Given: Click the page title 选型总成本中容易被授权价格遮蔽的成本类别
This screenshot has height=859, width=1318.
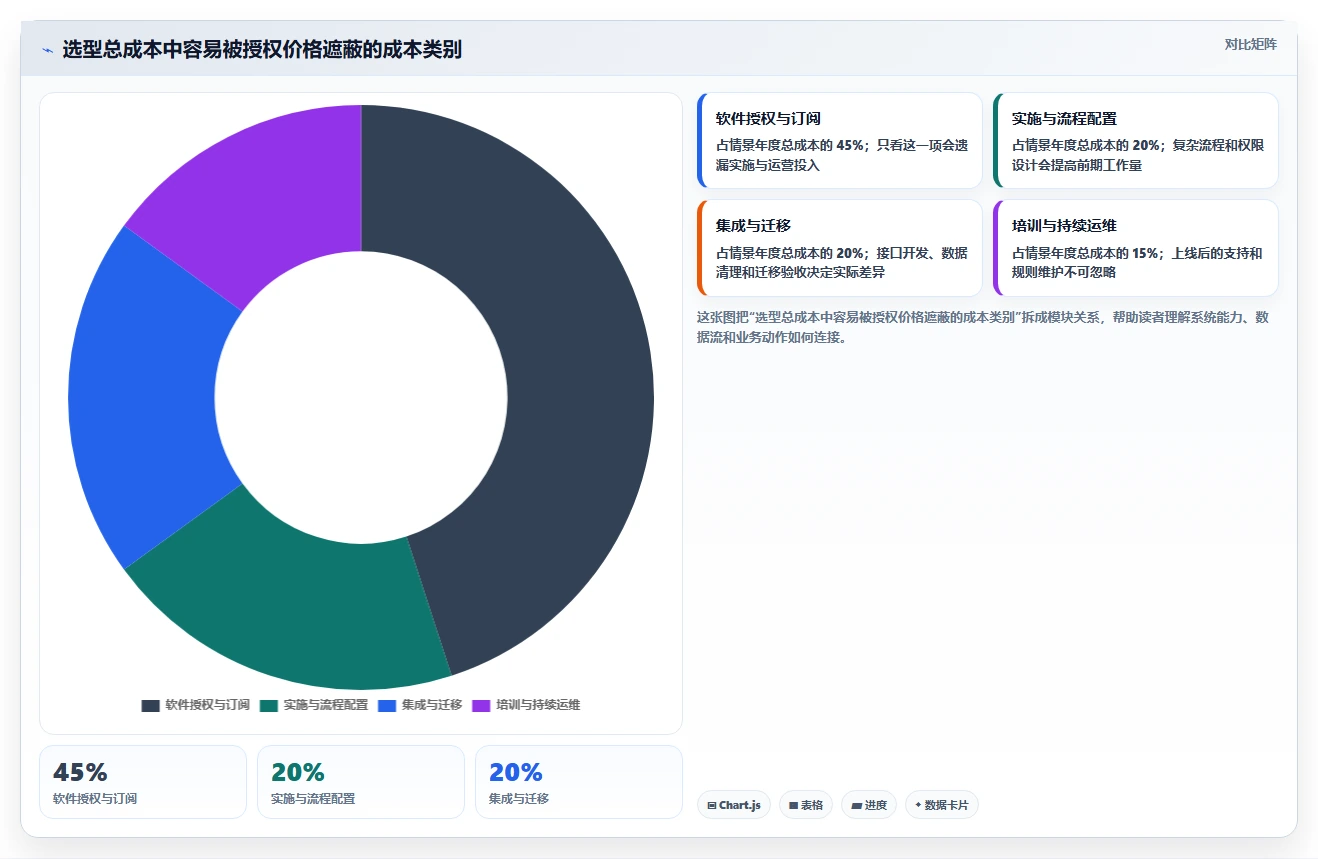Looking at the screenshot, I should coord(262,50).
